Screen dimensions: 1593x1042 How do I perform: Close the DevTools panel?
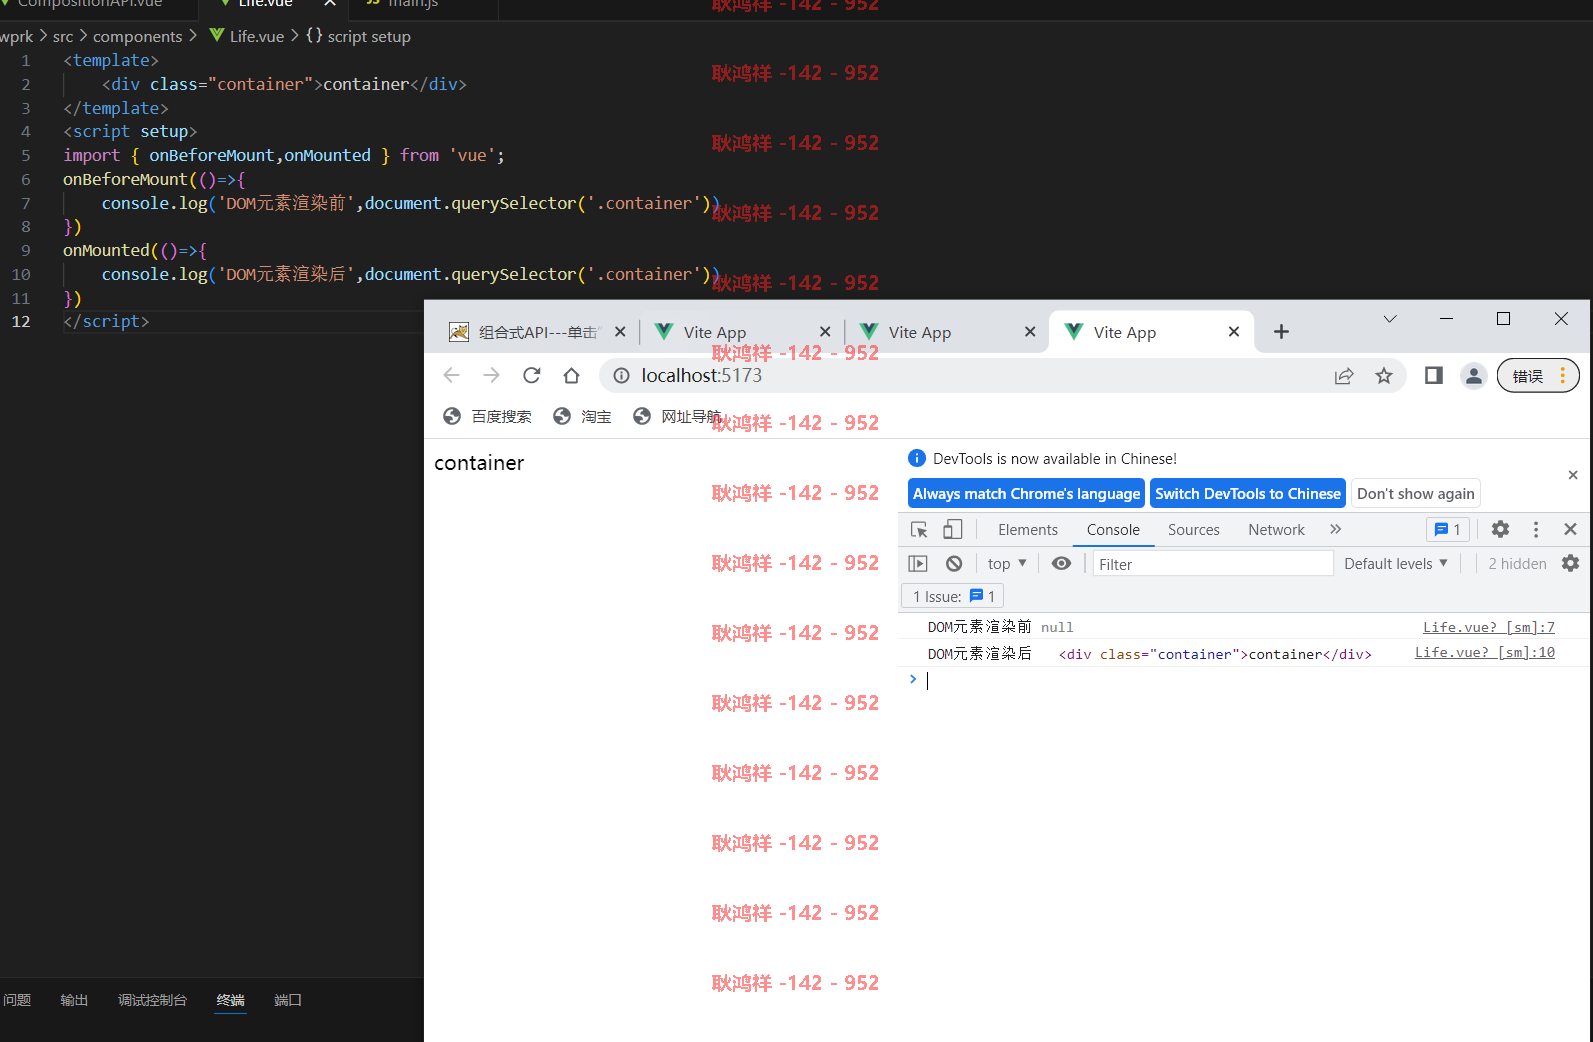click(1570, 529)
